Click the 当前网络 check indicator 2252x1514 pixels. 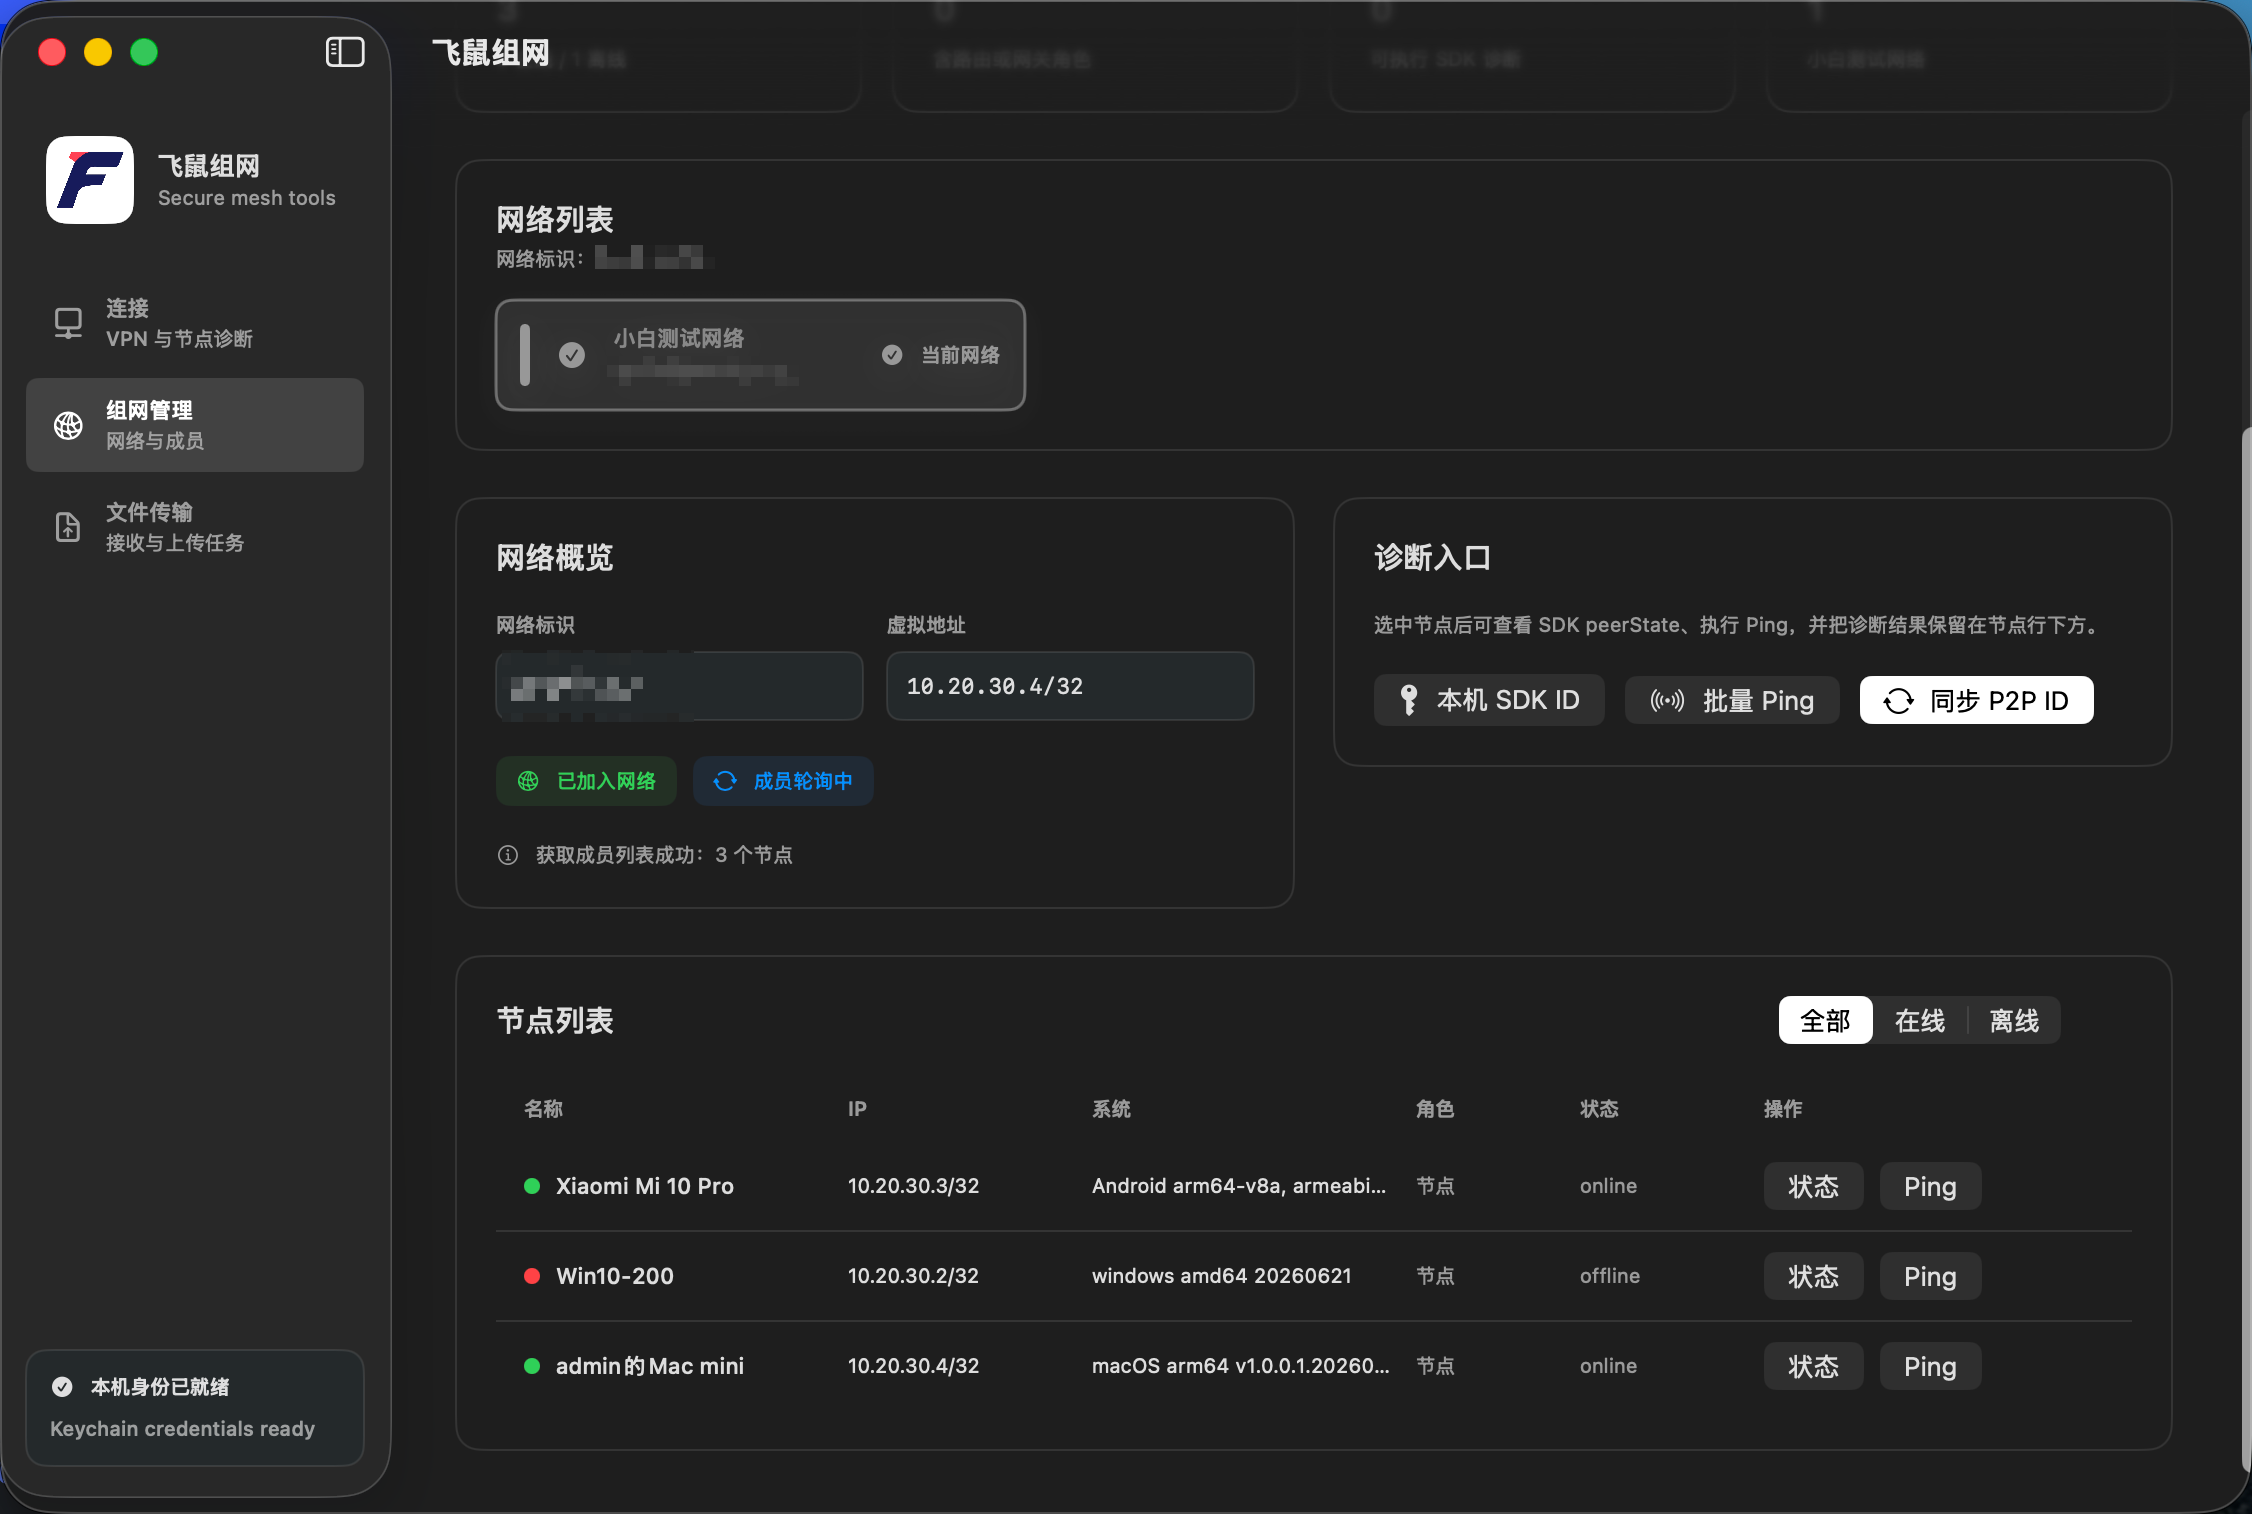892,355
